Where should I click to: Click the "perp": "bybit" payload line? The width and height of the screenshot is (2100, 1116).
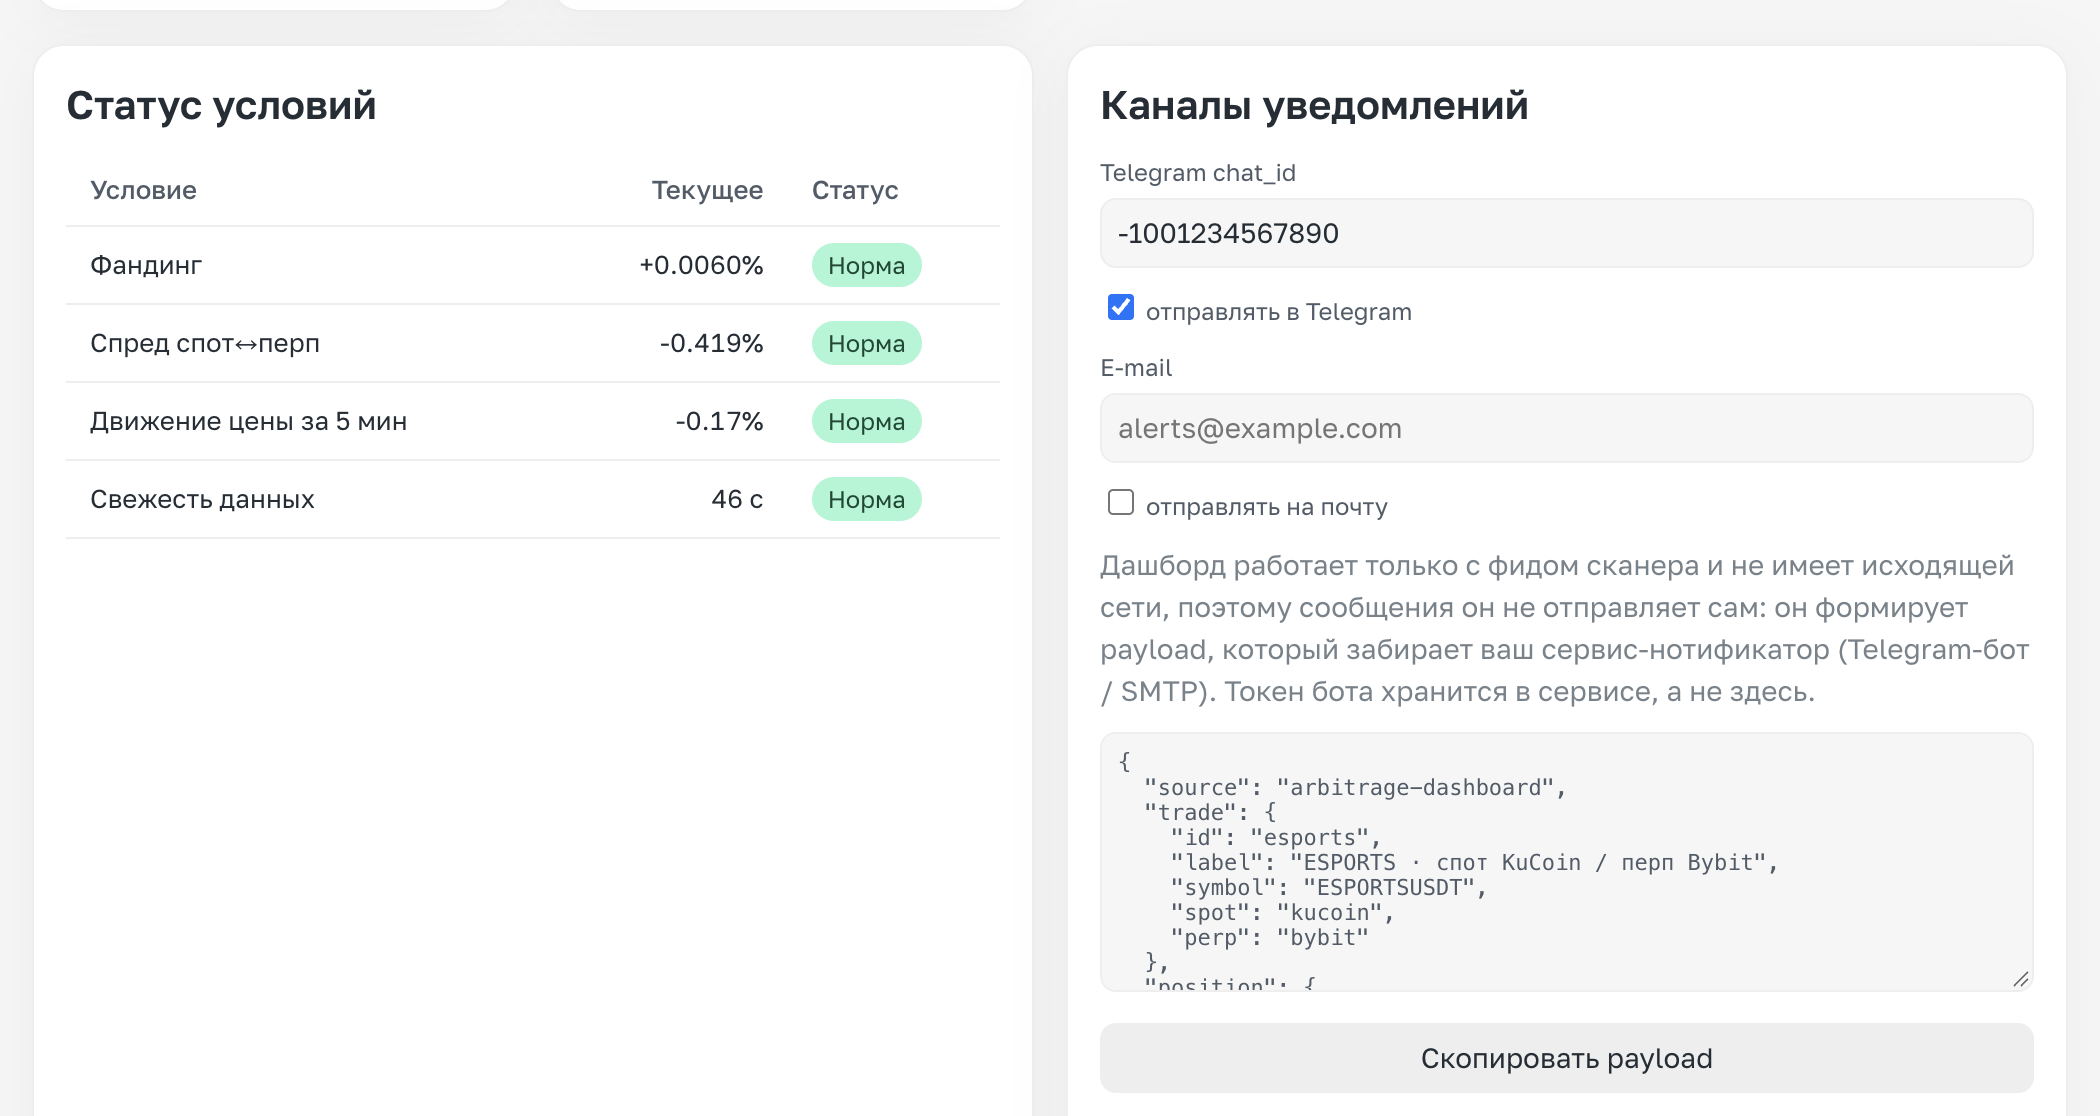point(1269,938)
